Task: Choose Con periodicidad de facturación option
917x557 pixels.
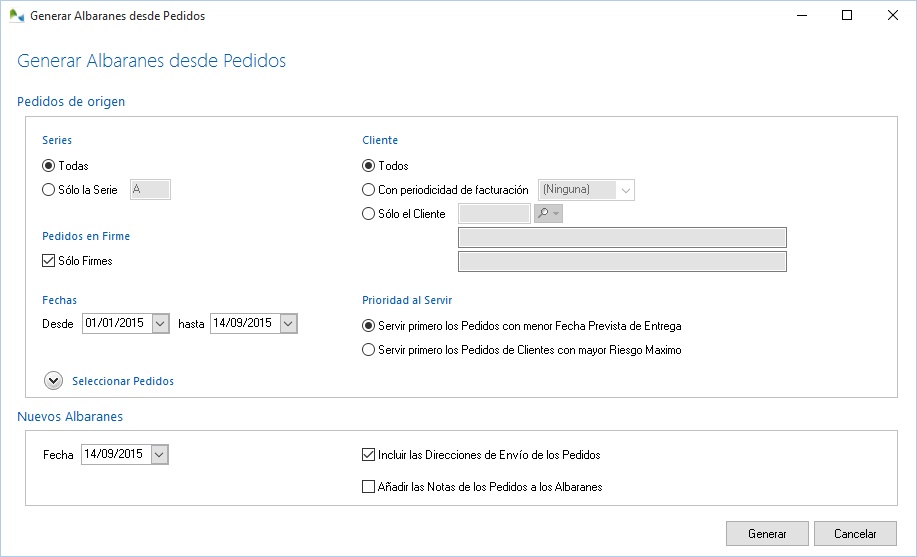Action: 369,190
